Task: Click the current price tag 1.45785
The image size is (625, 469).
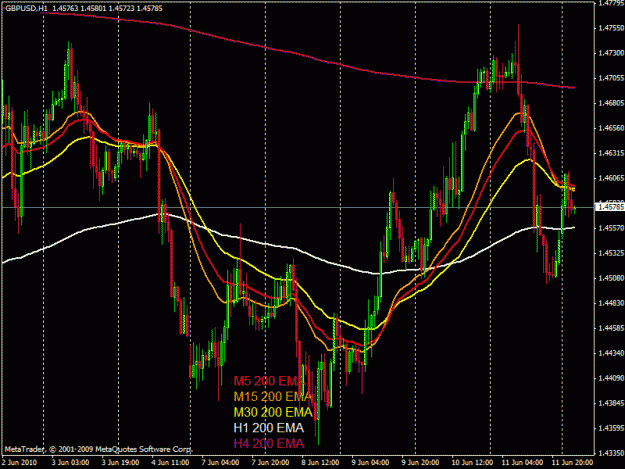Action: (609, 207)
